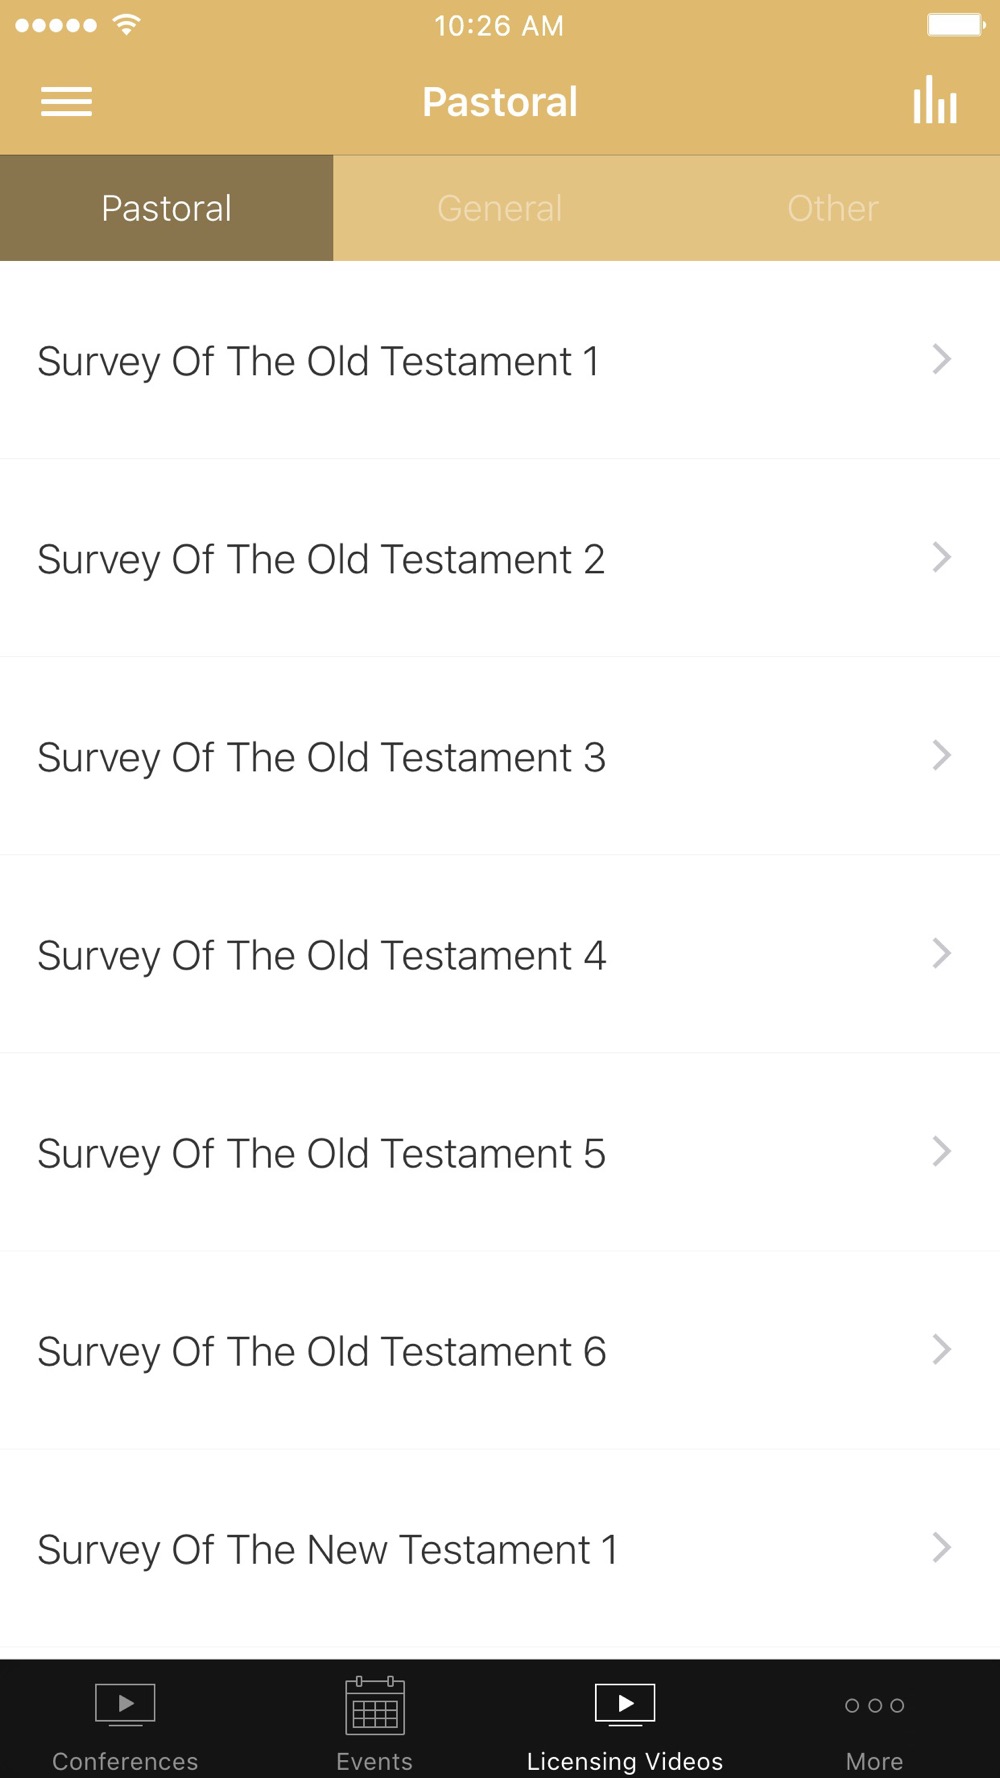Open Survey Of The Old Testament 2

coord(321,559)
